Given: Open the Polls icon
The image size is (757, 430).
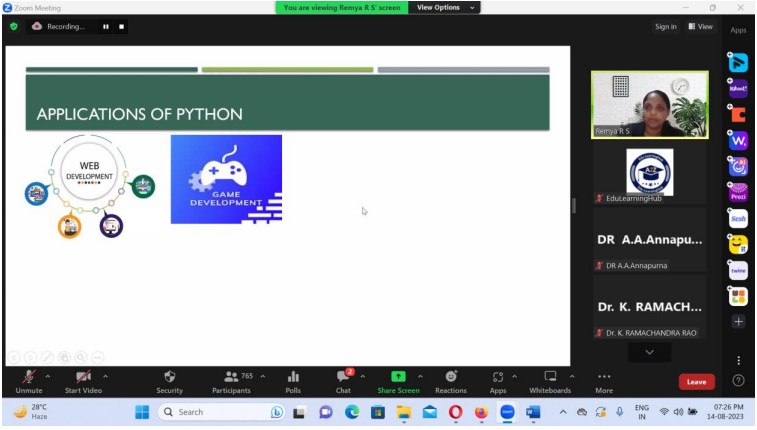Looking at the screenshot, I should (x=293, y=380).
